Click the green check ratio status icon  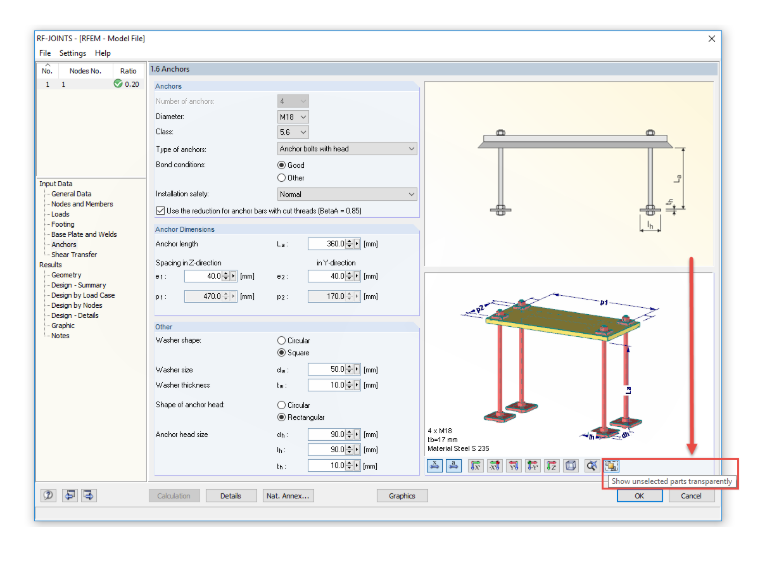118,84
